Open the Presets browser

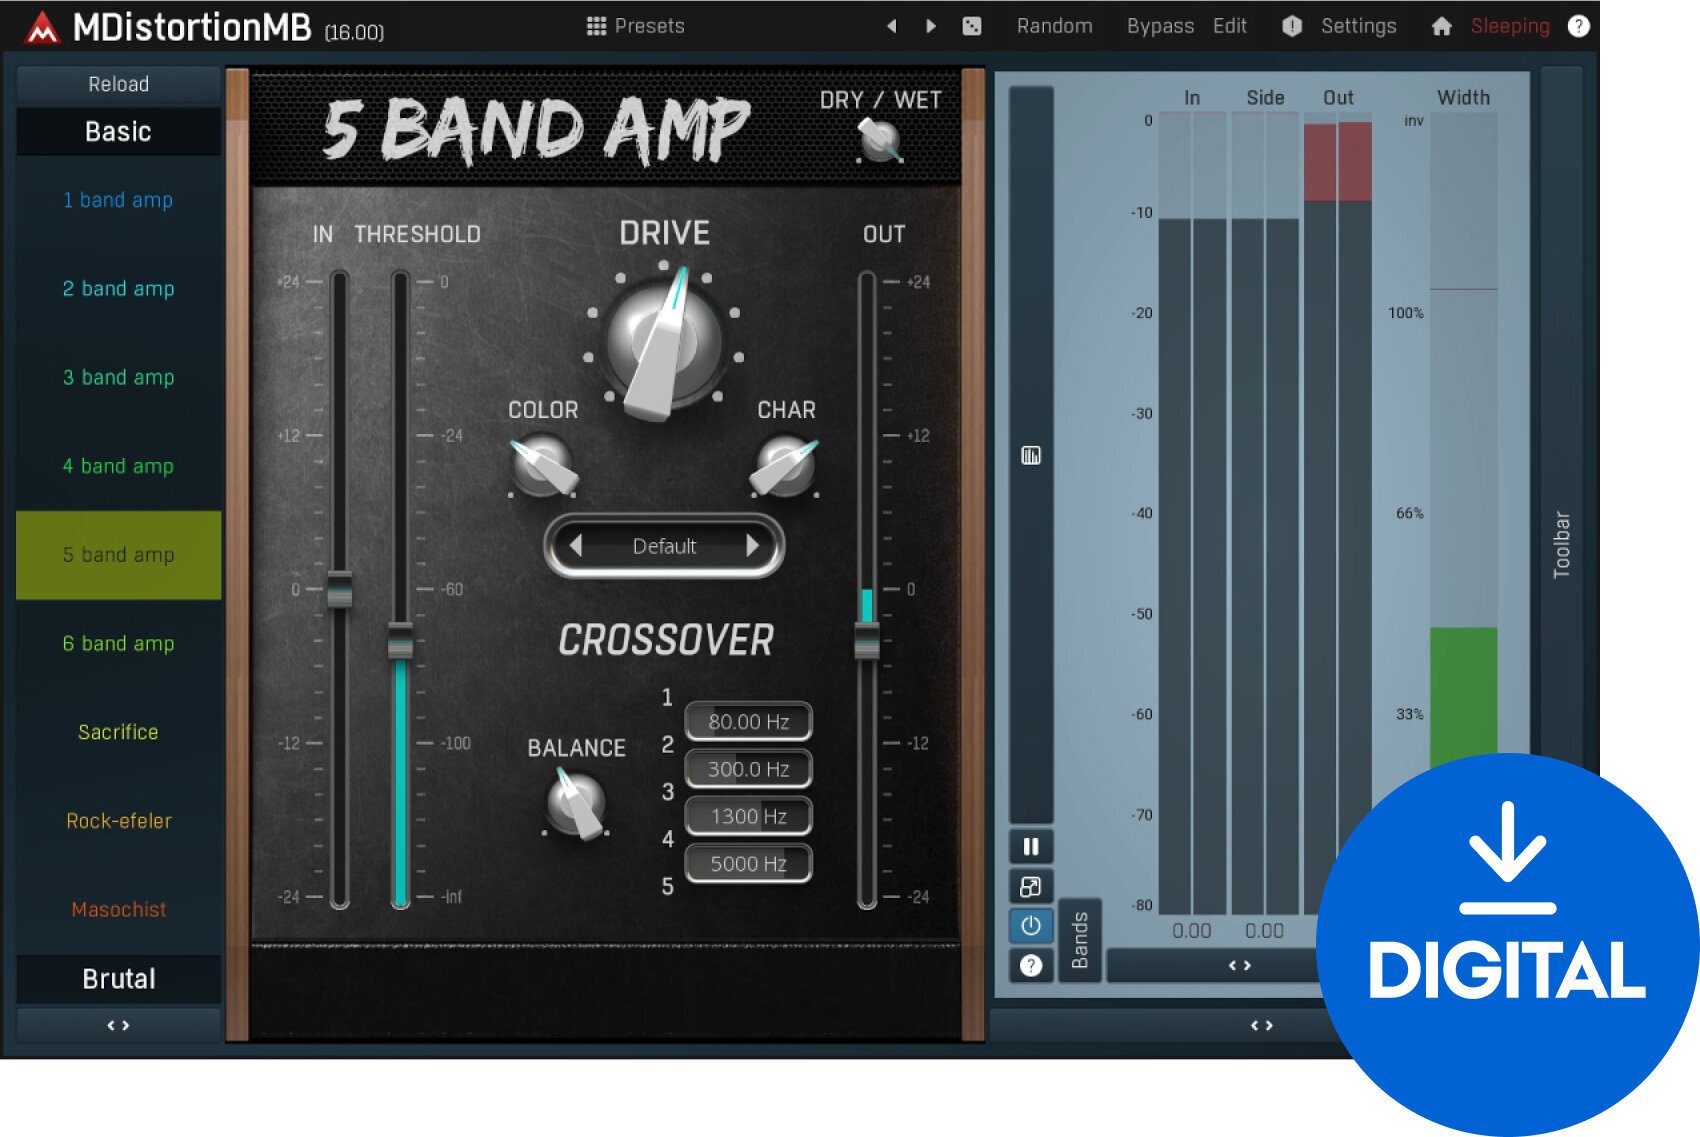634,25
